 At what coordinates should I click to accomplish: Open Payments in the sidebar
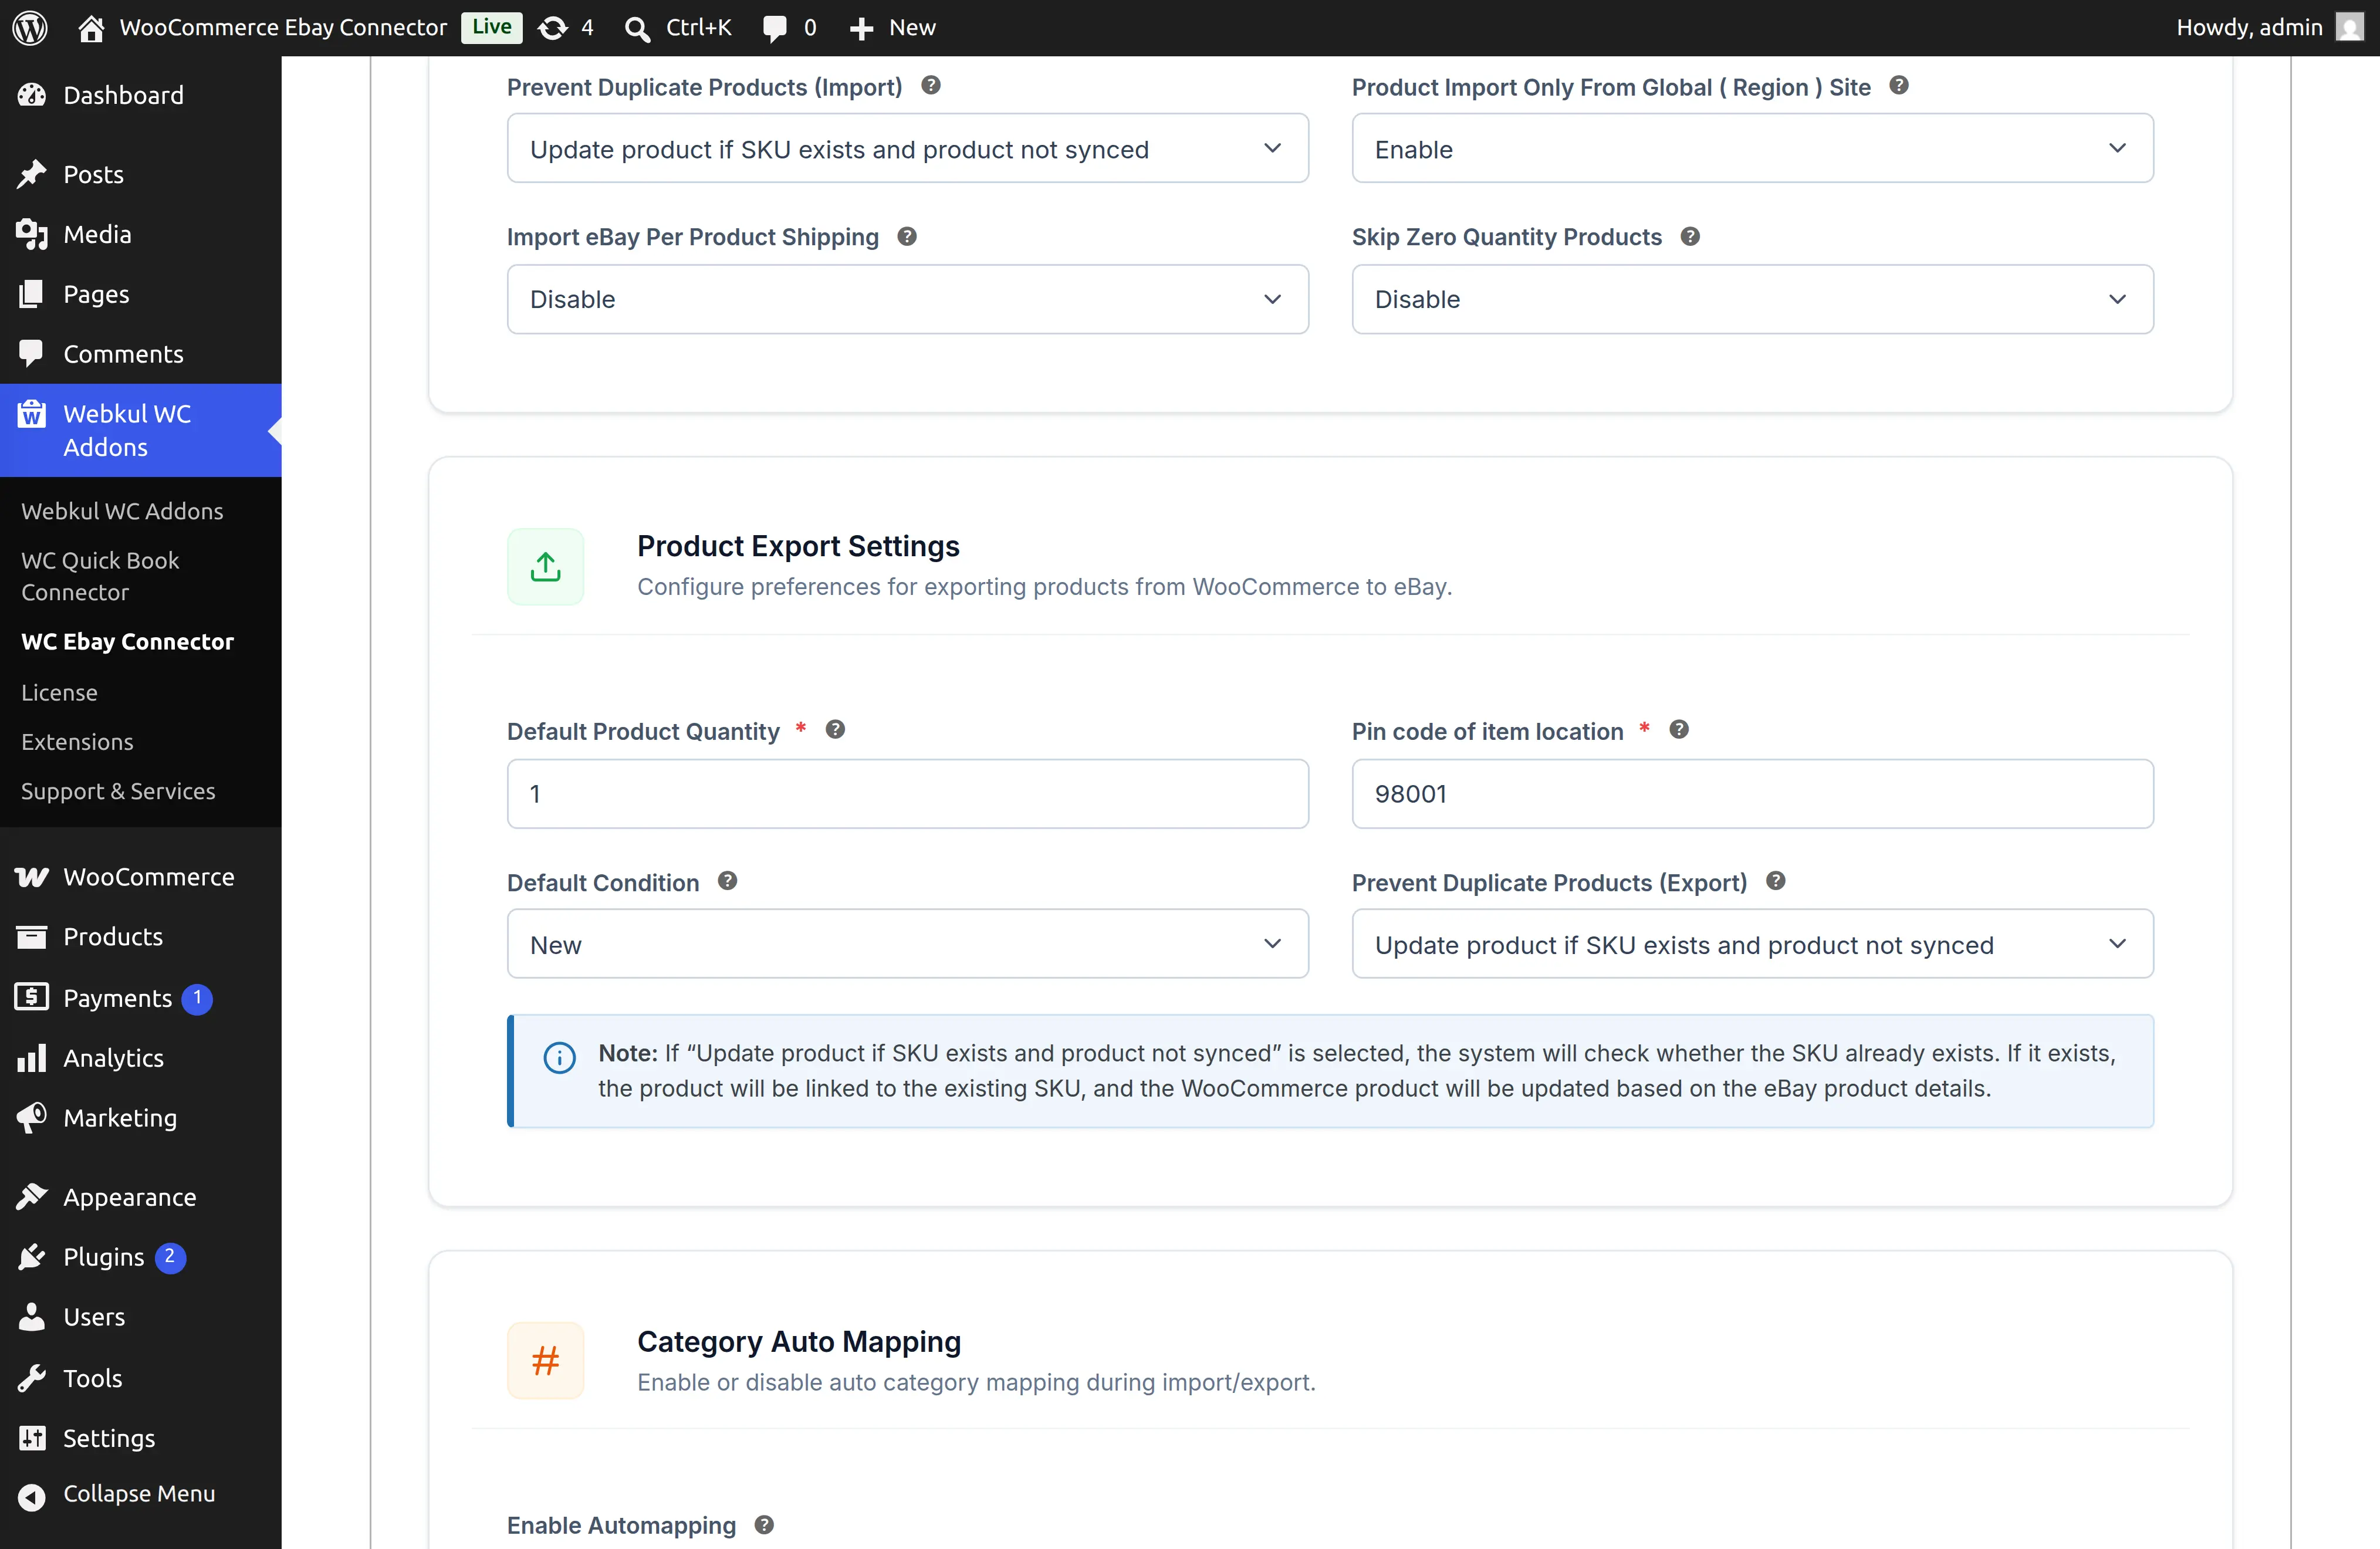[140, 998]
